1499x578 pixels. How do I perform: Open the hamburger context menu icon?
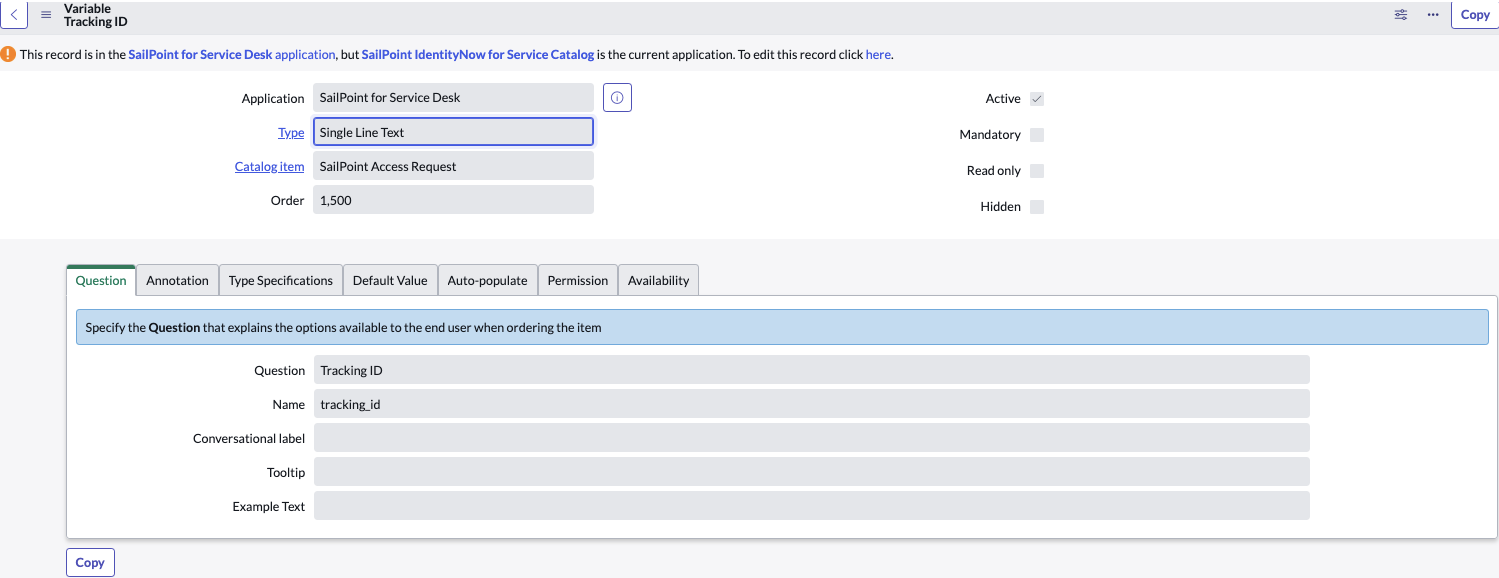pyautogui.click(x=46, y=15)
